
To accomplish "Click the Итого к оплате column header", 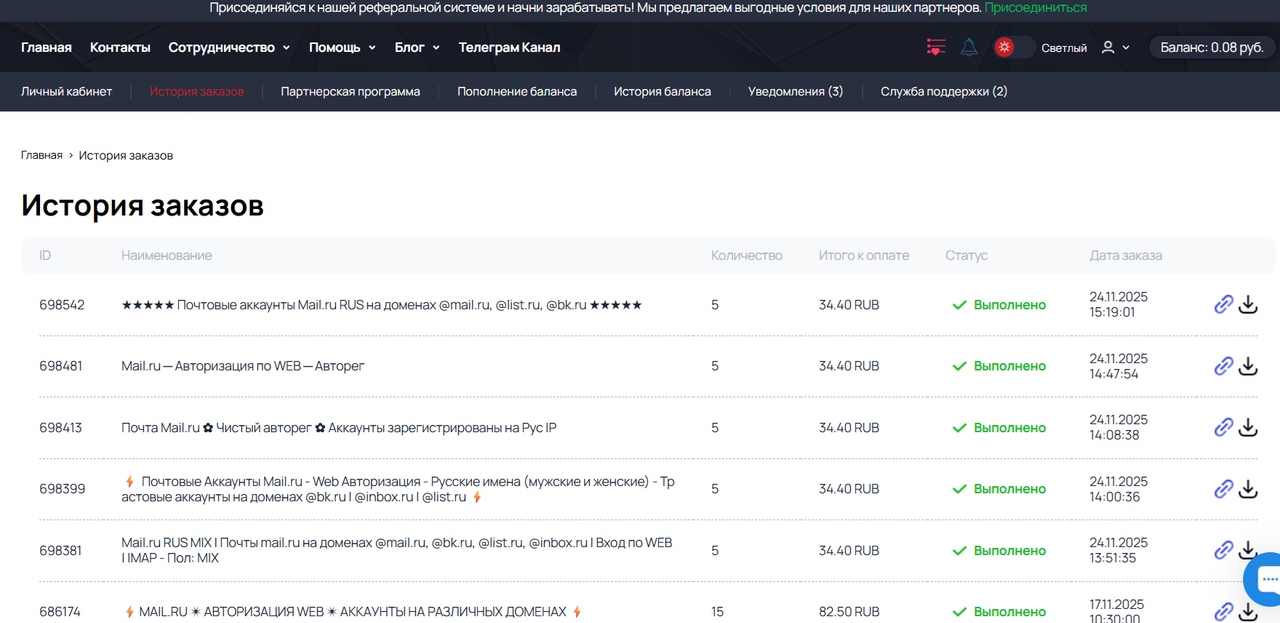I will tap(864, 255).
